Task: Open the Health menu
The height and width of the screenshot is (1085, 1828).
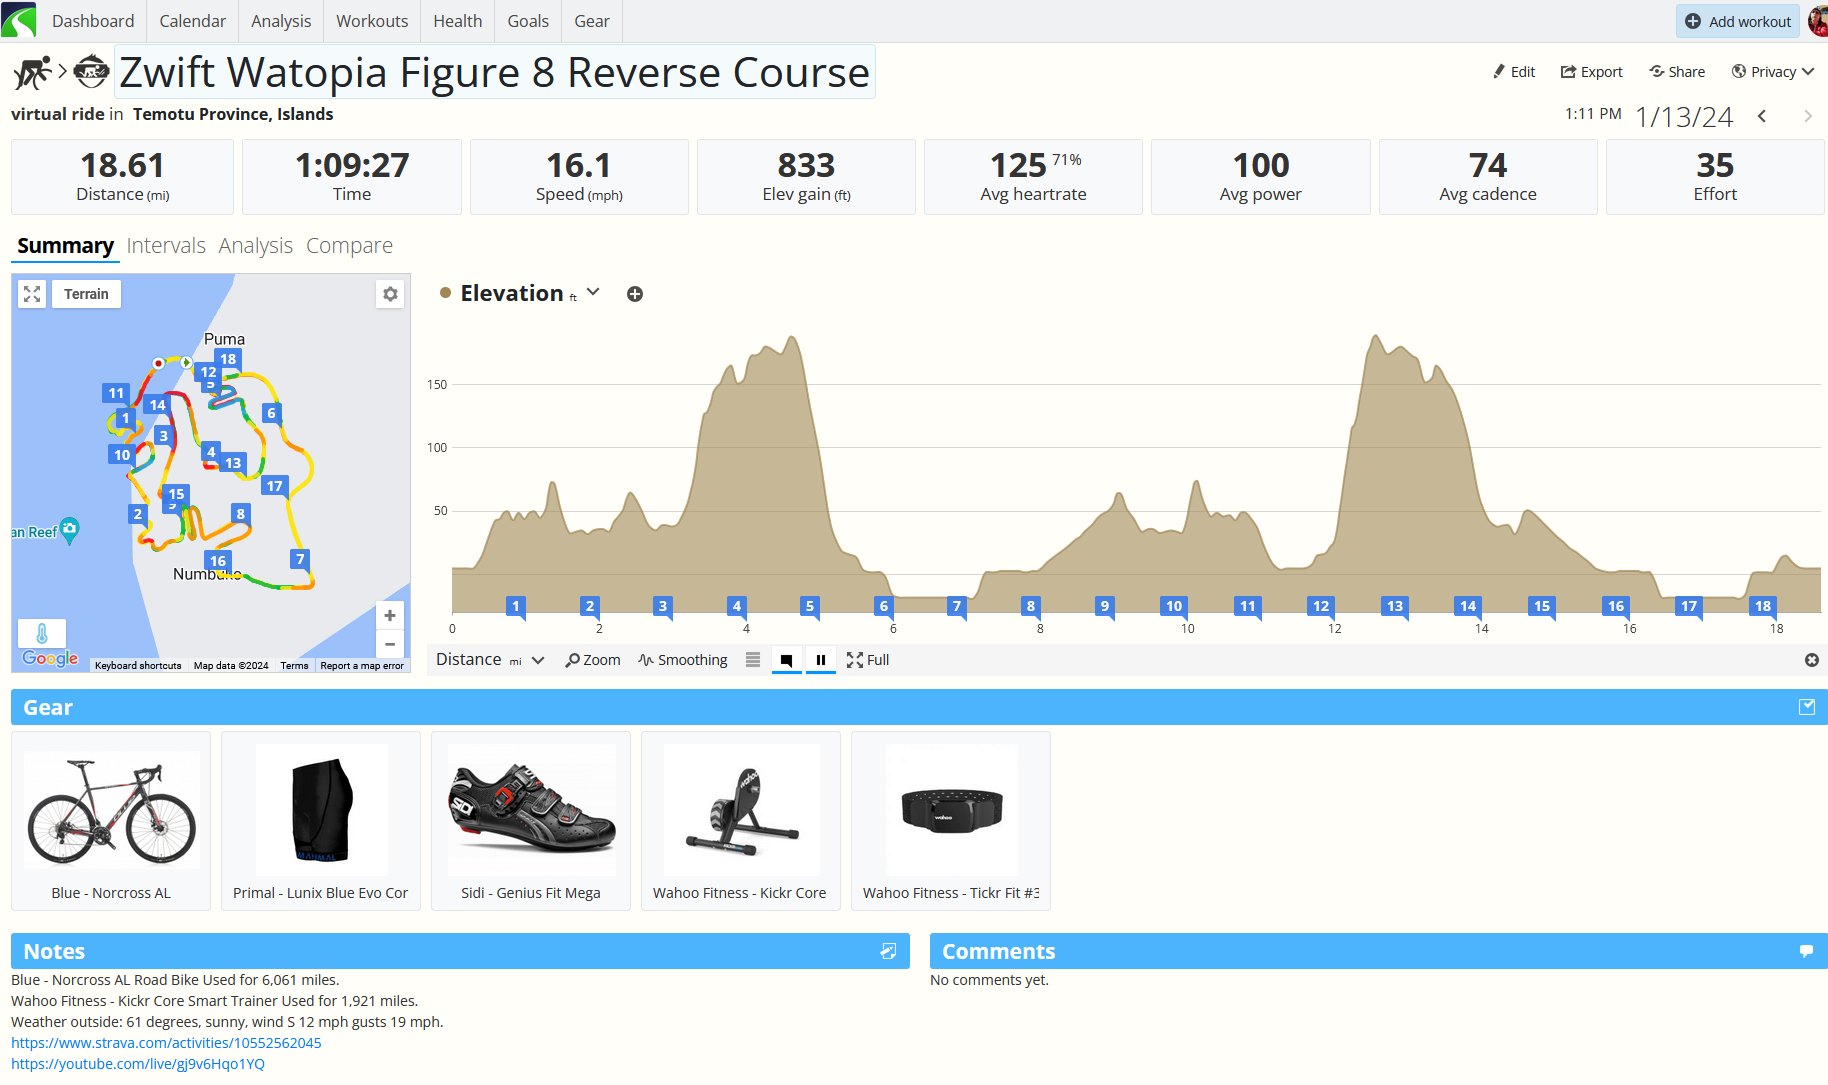Action: click(458, 21)
